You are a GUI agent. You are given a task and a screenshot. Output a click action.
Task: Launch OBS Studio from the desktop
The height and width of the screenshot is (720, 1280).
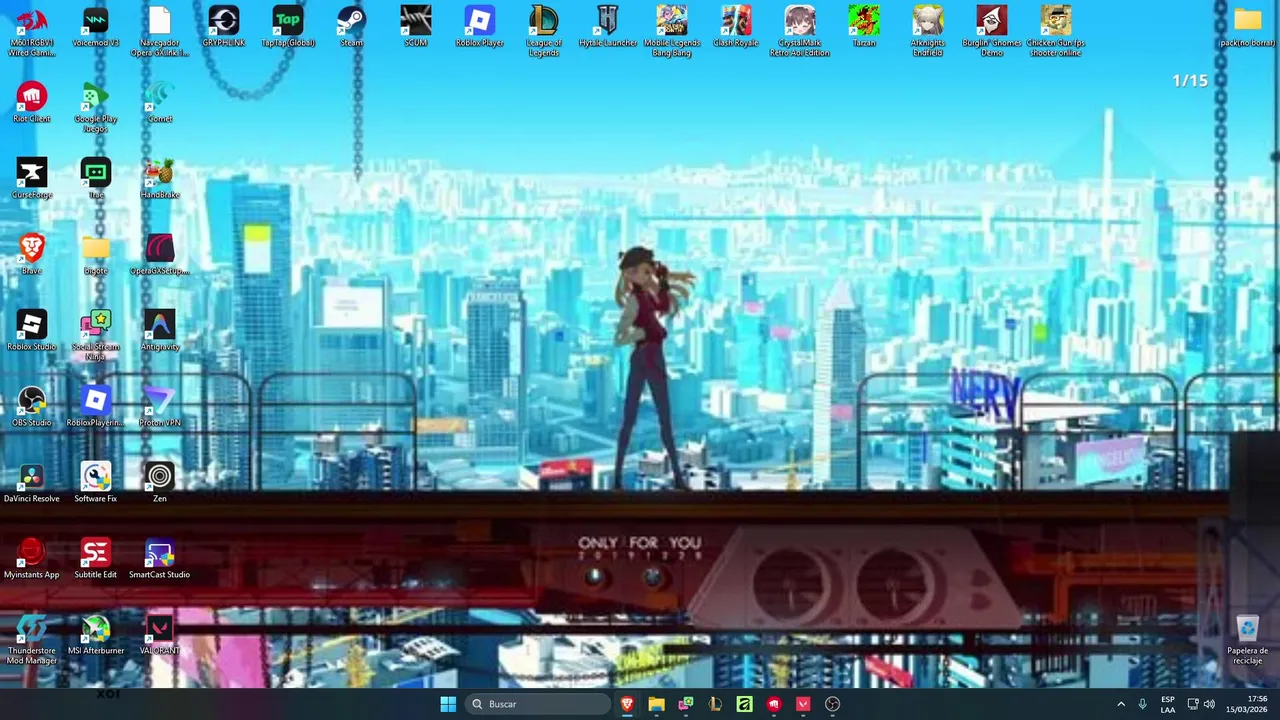[32, 408]
